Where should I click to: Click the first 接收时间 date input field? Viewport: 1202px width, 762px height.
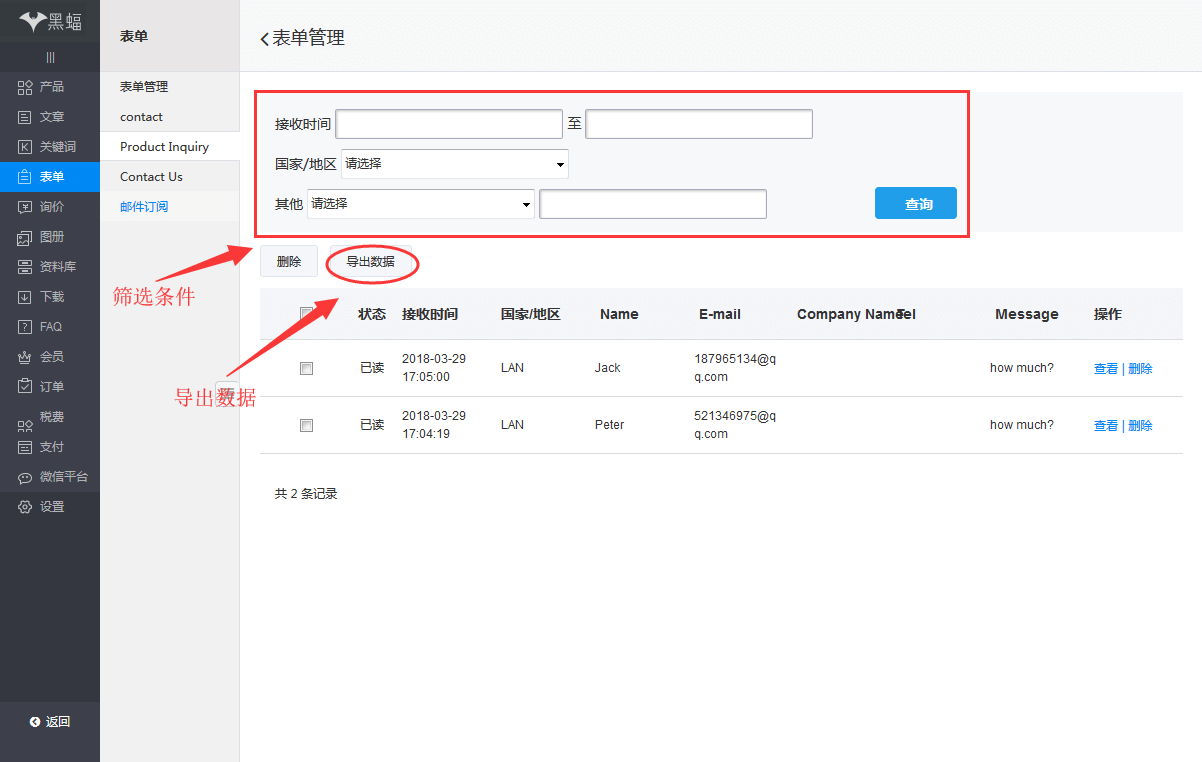448,123
